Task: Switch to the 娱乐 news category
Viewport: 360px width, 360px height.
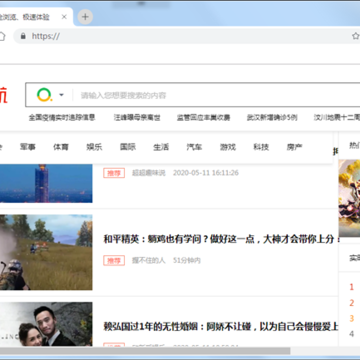Action: [x=94, y=147]
